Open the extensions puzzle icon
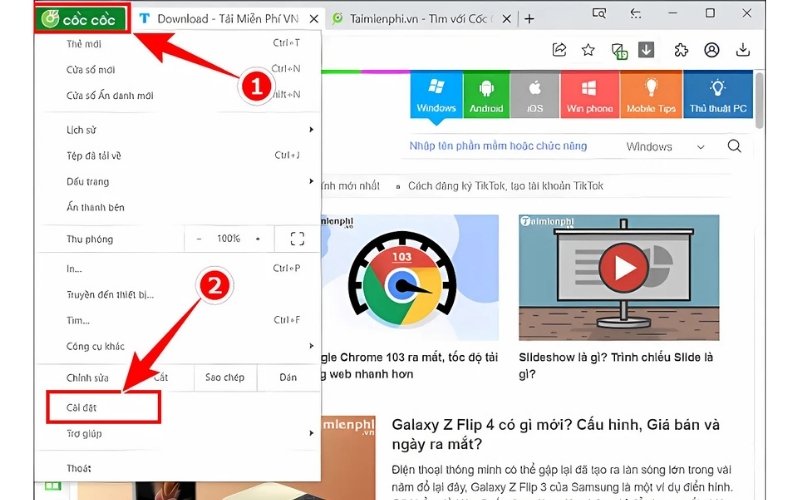 point(681,50)
